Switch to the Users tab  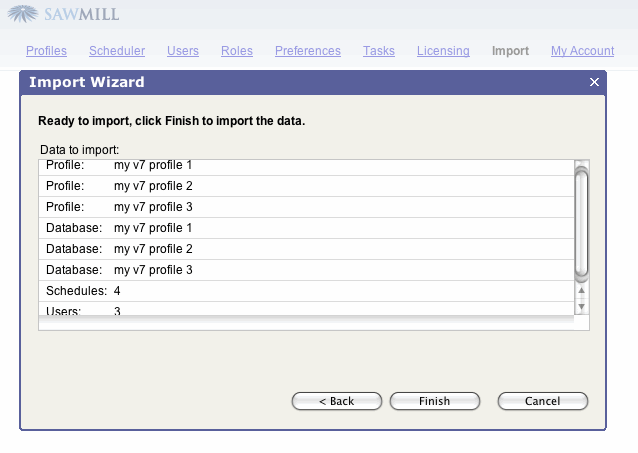point(183,51)
